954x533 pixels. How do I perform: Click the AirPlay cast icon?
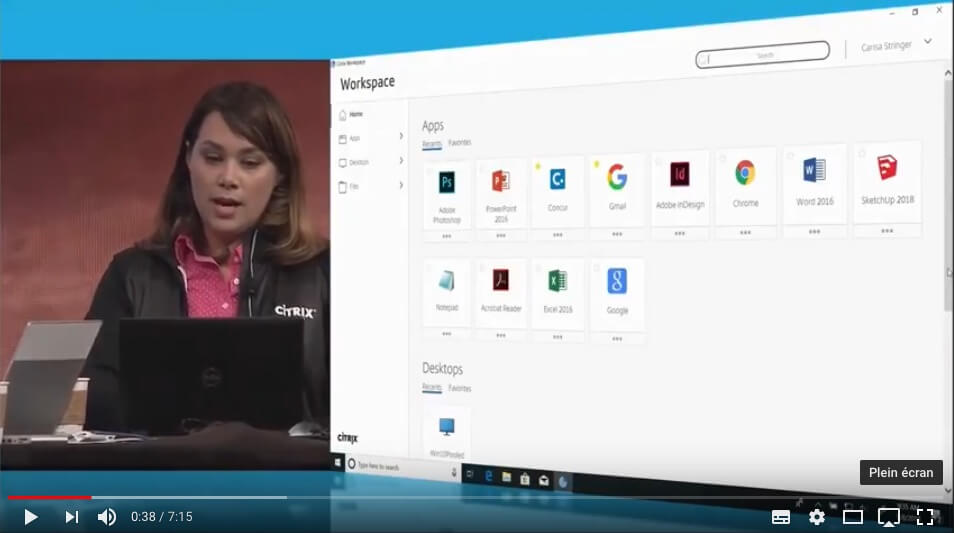click(888, 517)
